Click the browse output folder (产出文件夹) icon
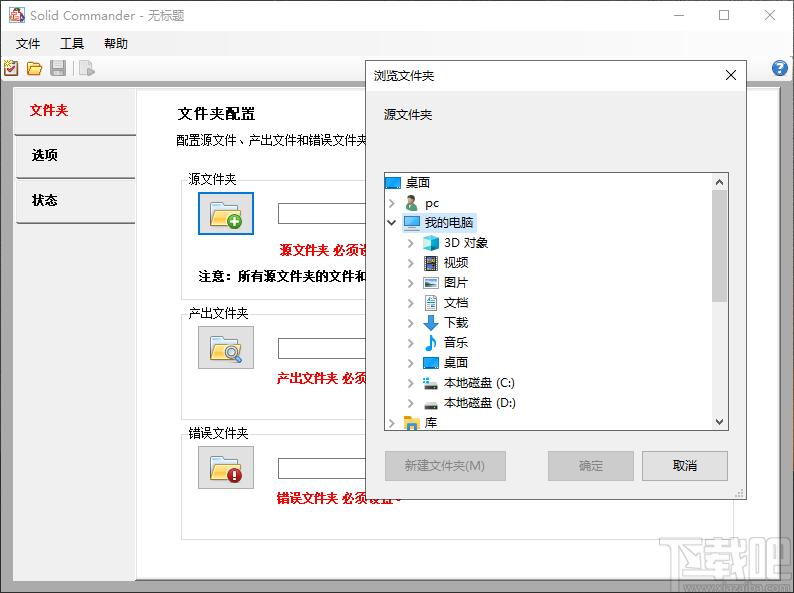The image size is (794, 593). tap(225, 348)
